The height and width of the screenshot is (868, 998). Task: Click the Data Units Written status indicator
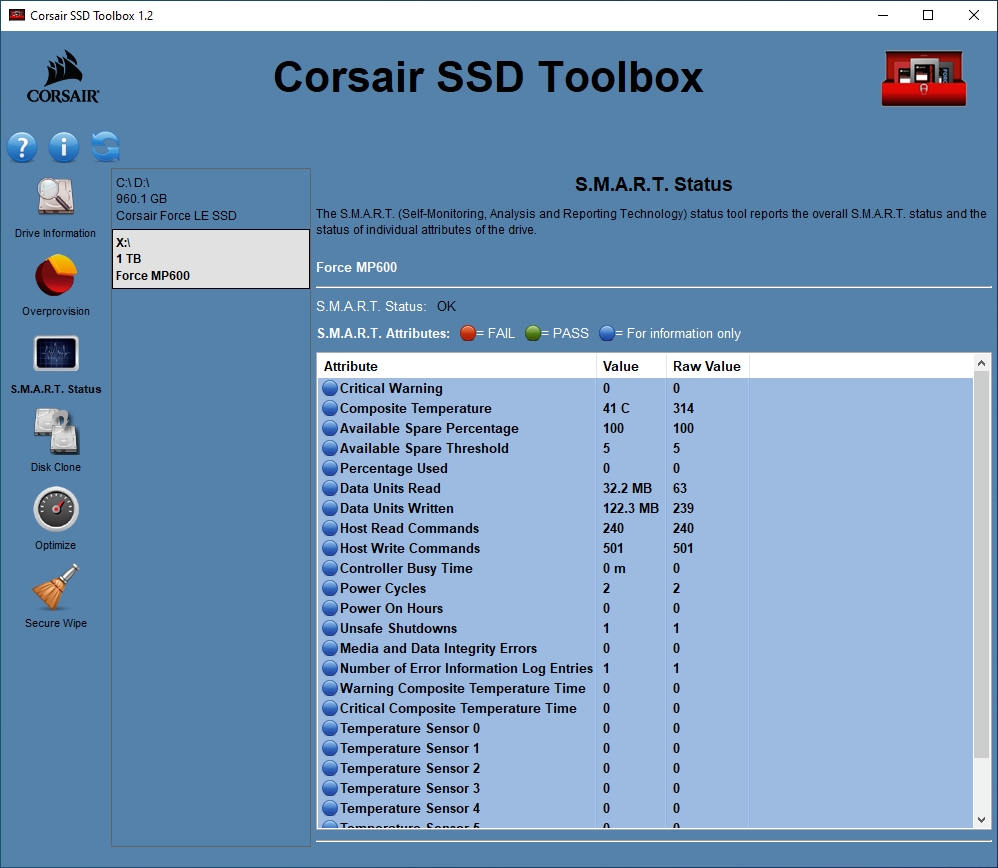330,508
